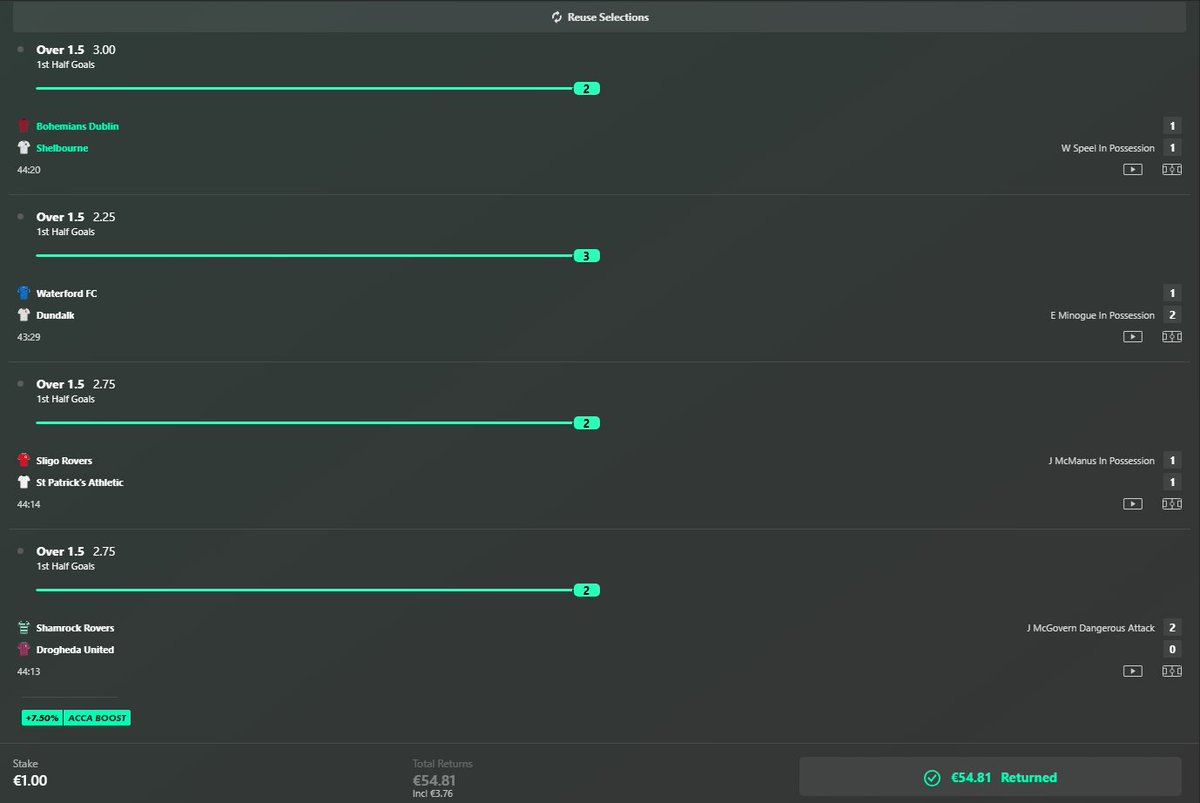Image resolution: width=1200 pixels, height=803 pixels.
Task: Open the Bohemians Dublin team link
Action: pos(78,126)
